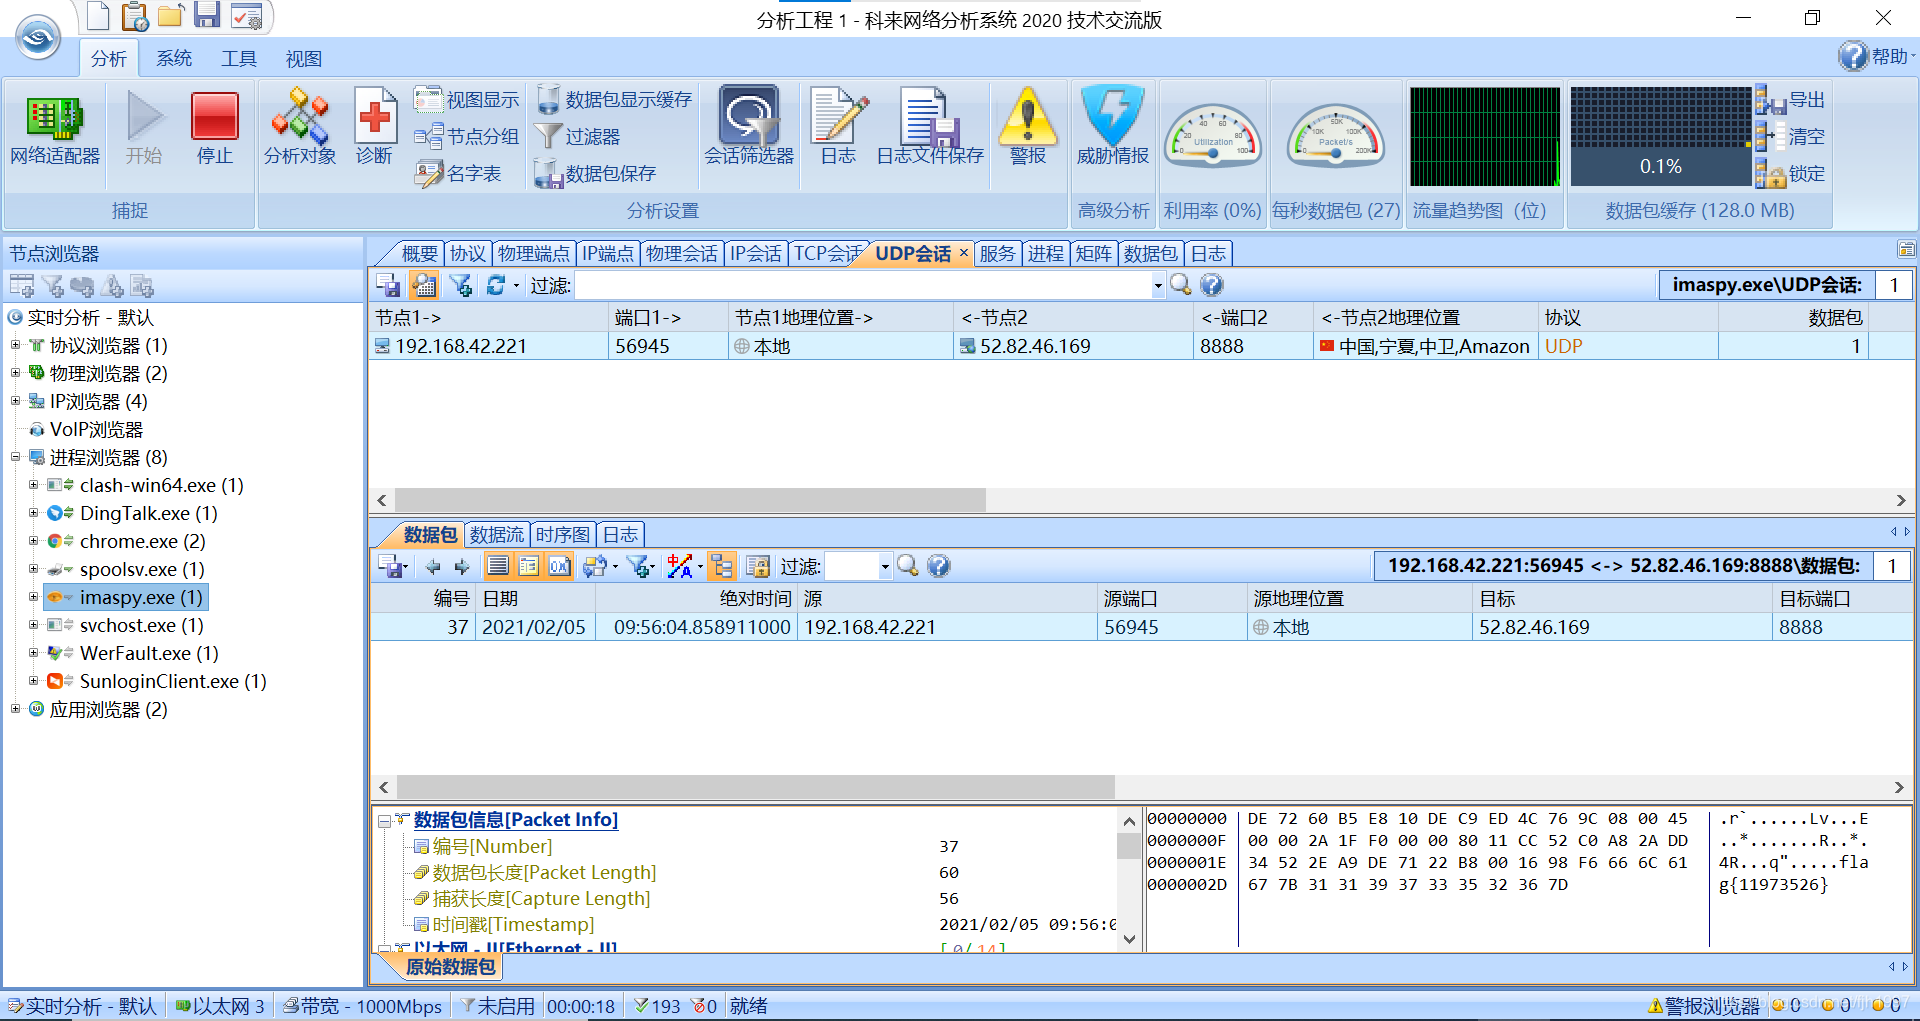
Task: Switch to the 工具 ribbon tab
Action: click(239, 59)
